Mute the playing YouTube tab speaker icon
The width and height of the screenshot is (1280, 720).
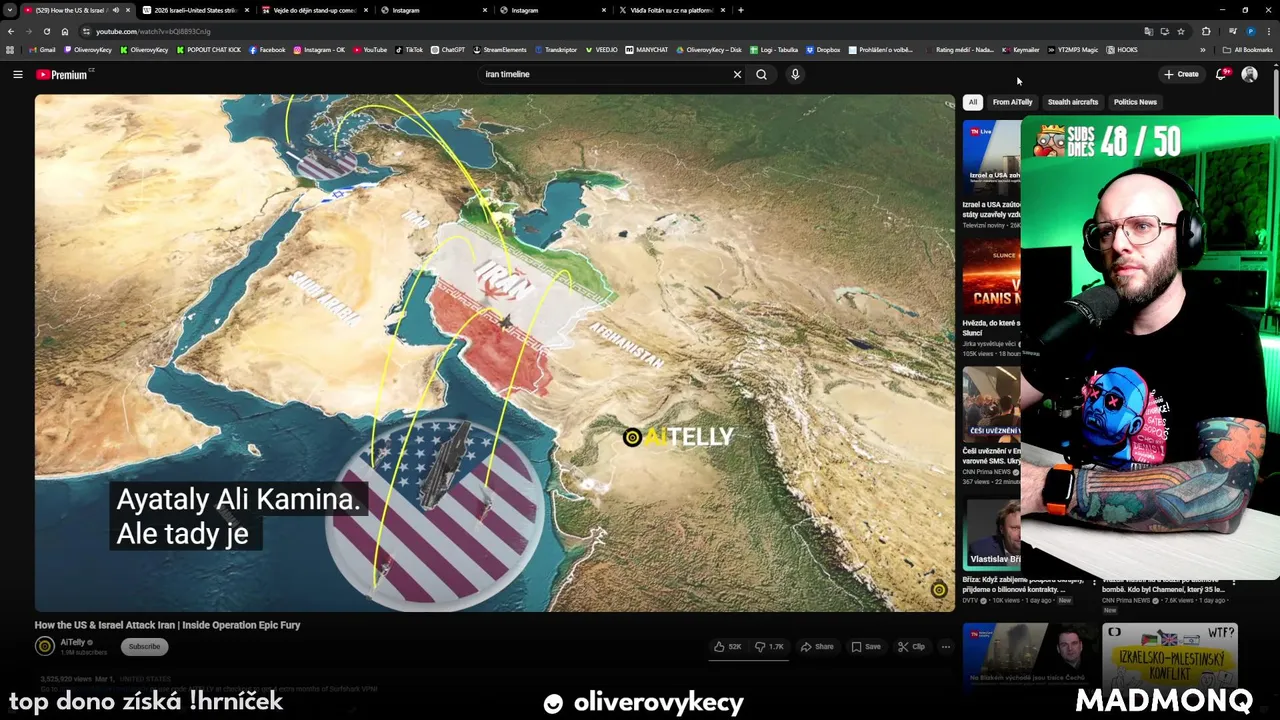tap(115, 10)
